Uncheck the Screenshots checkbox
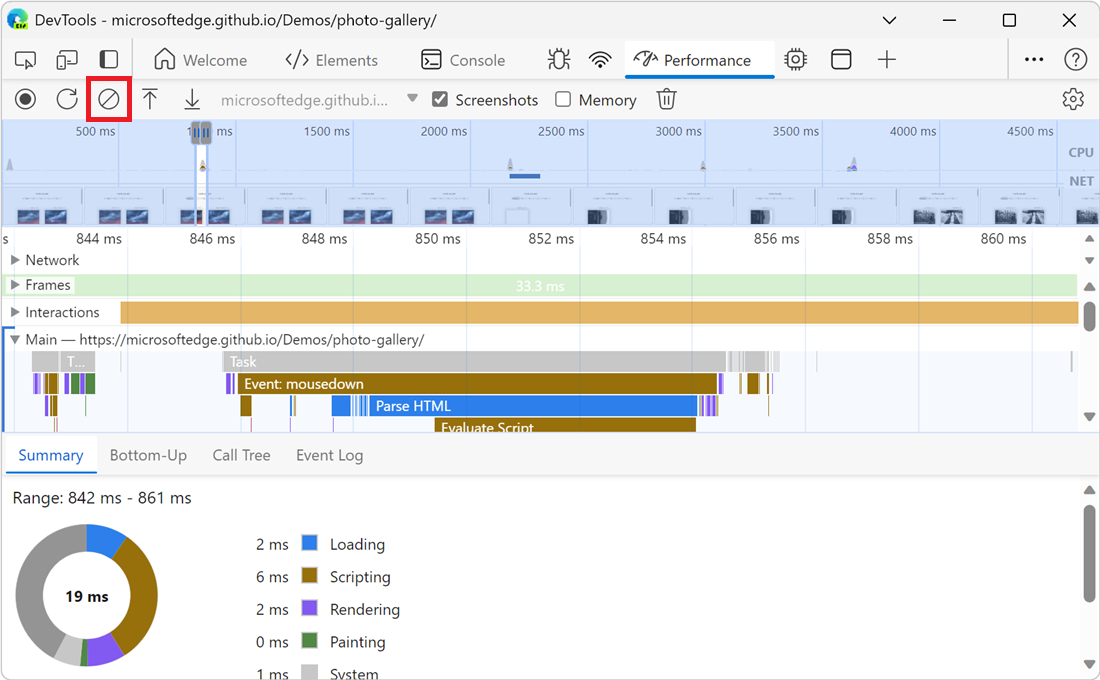Image resolution: width=1100 pixels, height=680 pixels. tap(440, 99)
